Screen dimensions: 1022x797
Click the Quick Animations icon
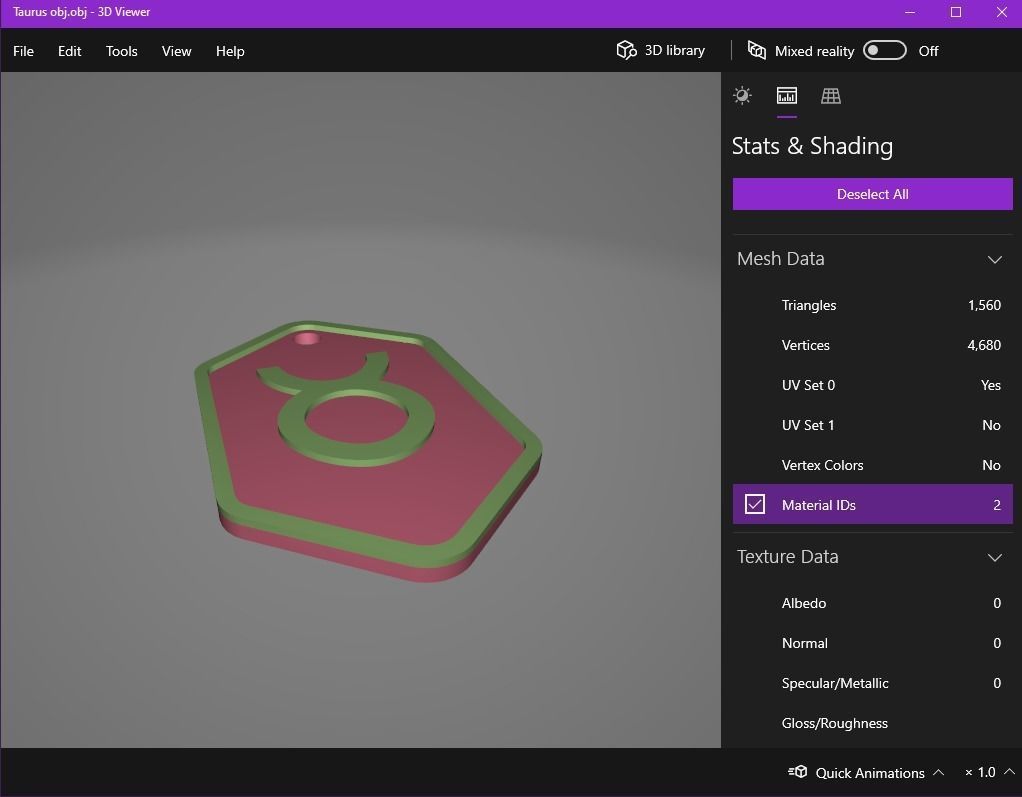[x=798, y=772]
